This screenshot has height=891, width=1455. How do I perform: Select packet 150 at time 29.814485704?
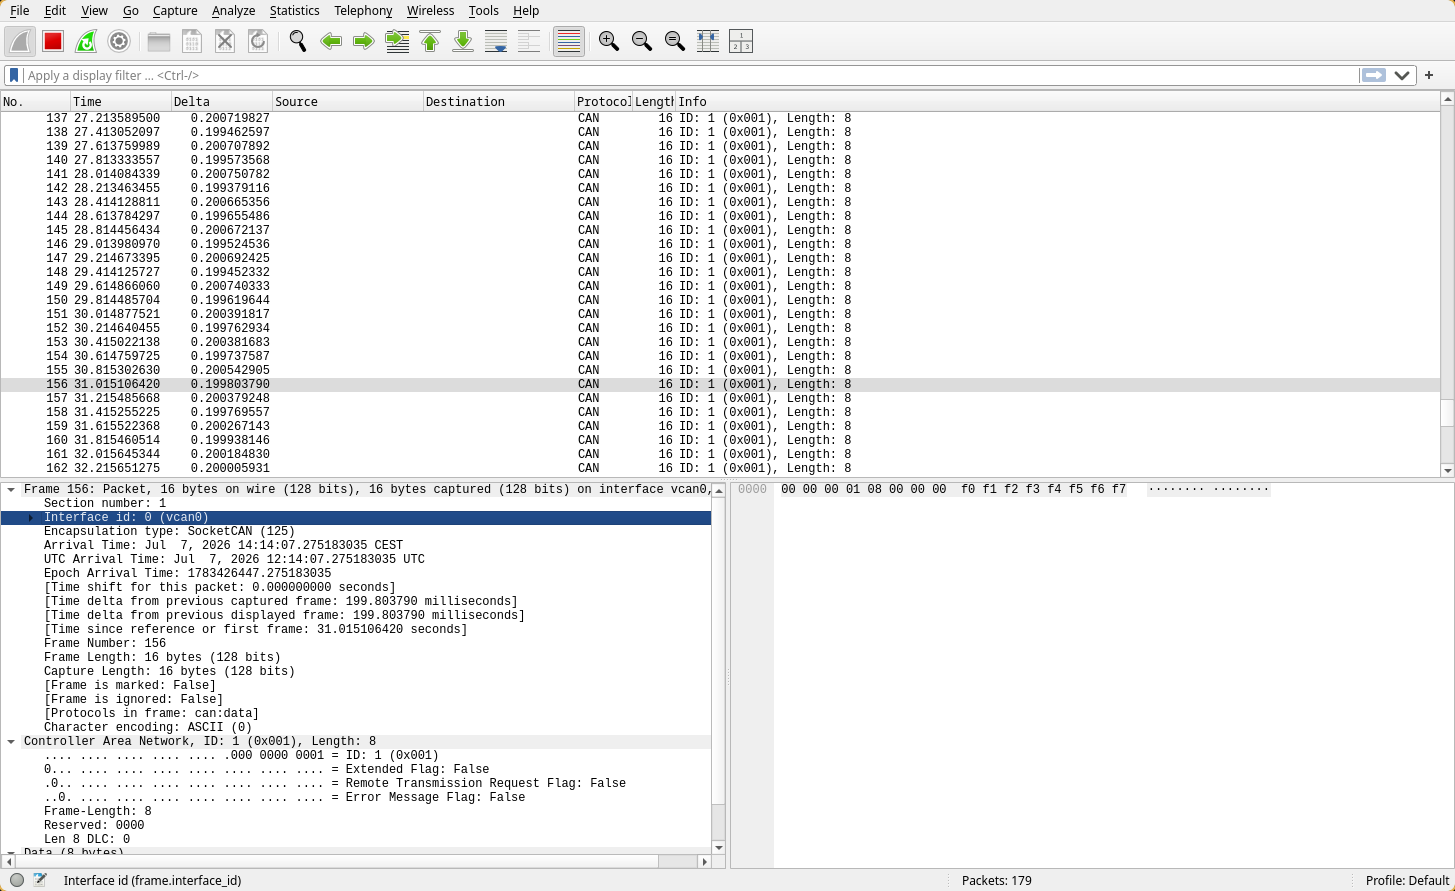[720, 300]
